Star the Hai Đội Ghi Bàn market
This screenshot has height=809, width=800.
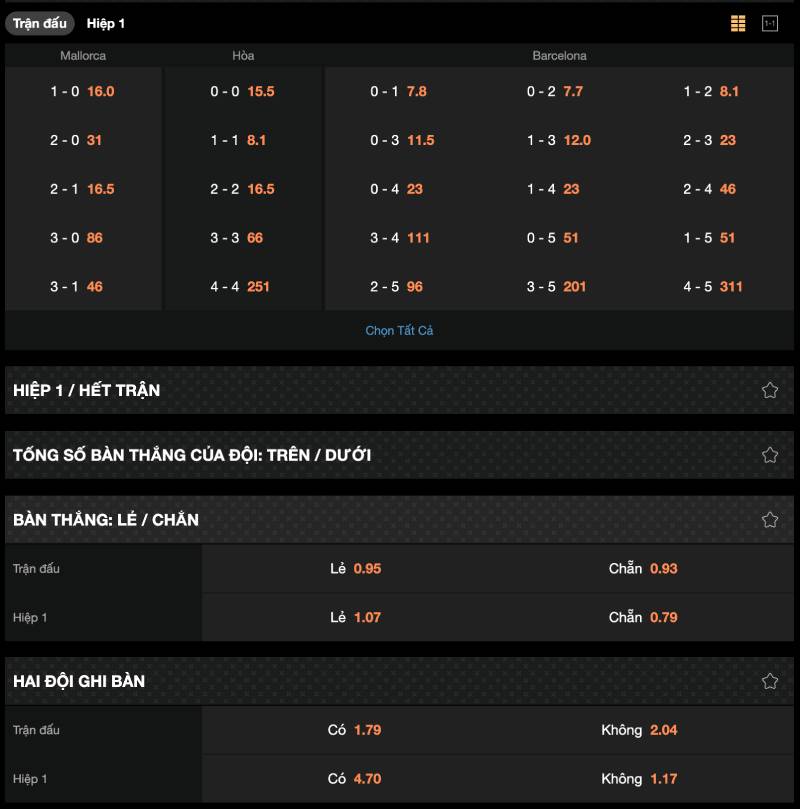tap(770, 681)
